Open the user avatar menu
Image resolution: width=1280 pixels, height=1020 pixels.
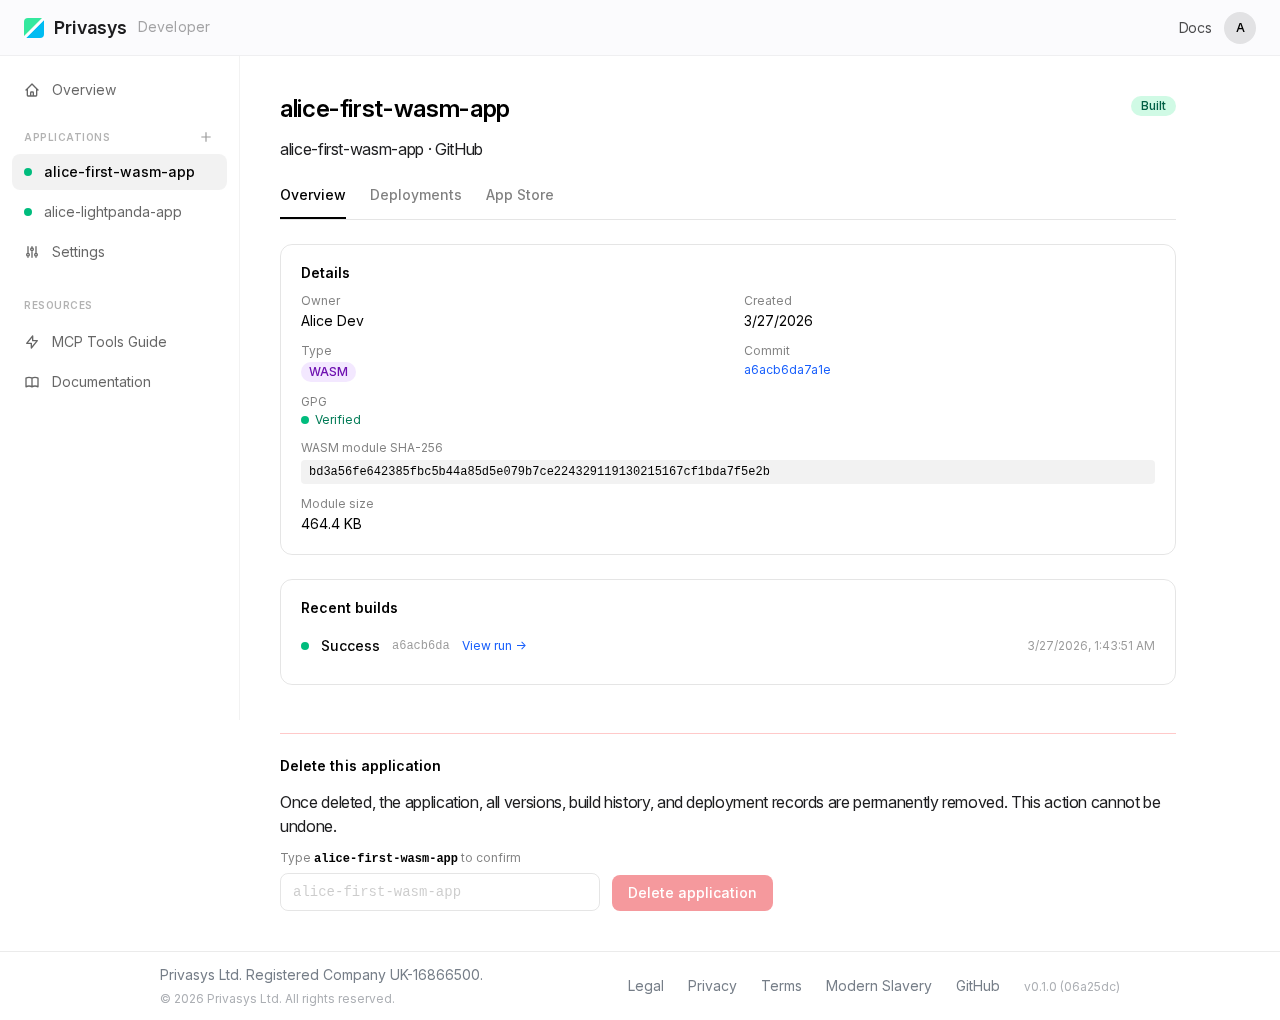click(1239, 28)
